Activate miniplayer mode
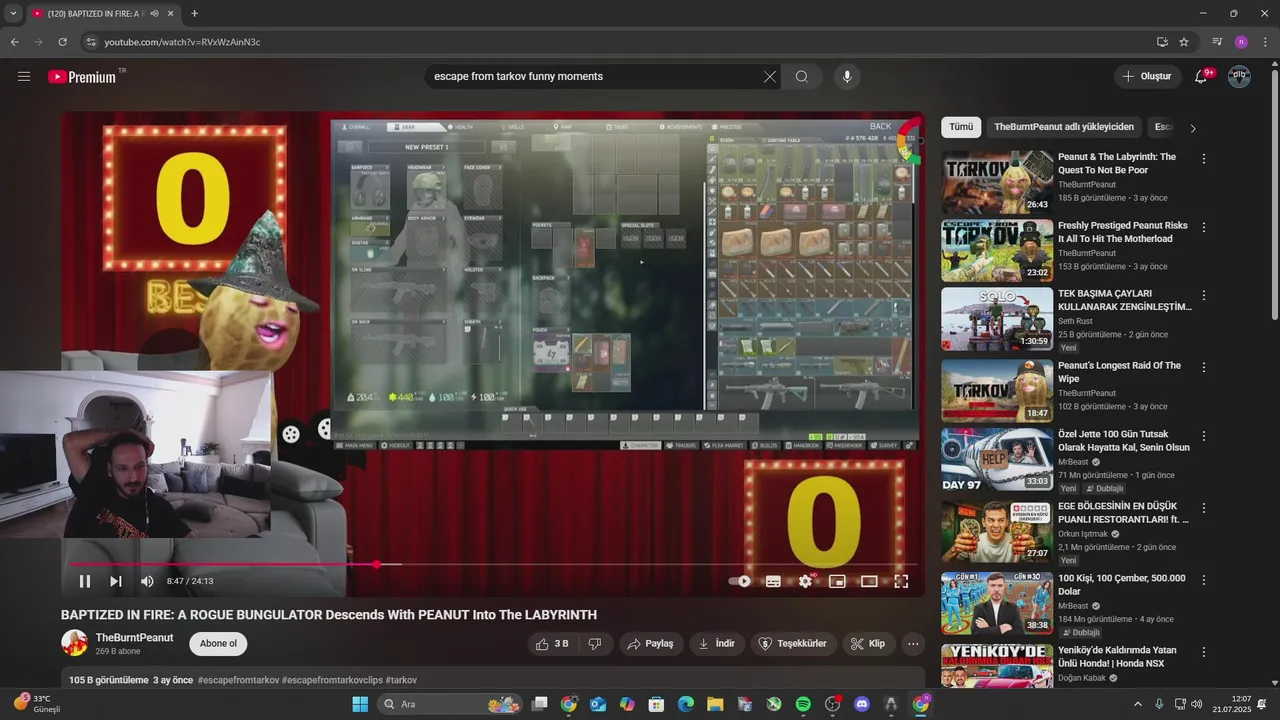The image size is (1280, 720). point(837,581)
